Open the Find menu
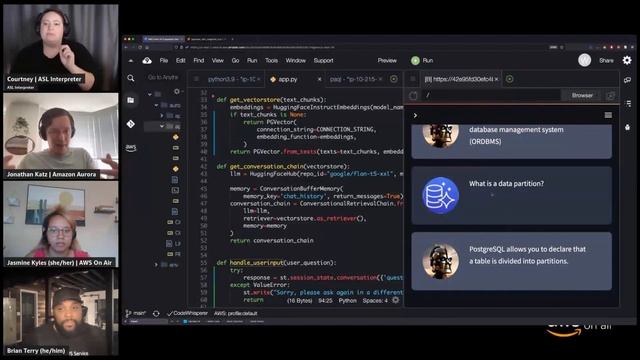This screenshot has height=360, width=640. (199, 60)
